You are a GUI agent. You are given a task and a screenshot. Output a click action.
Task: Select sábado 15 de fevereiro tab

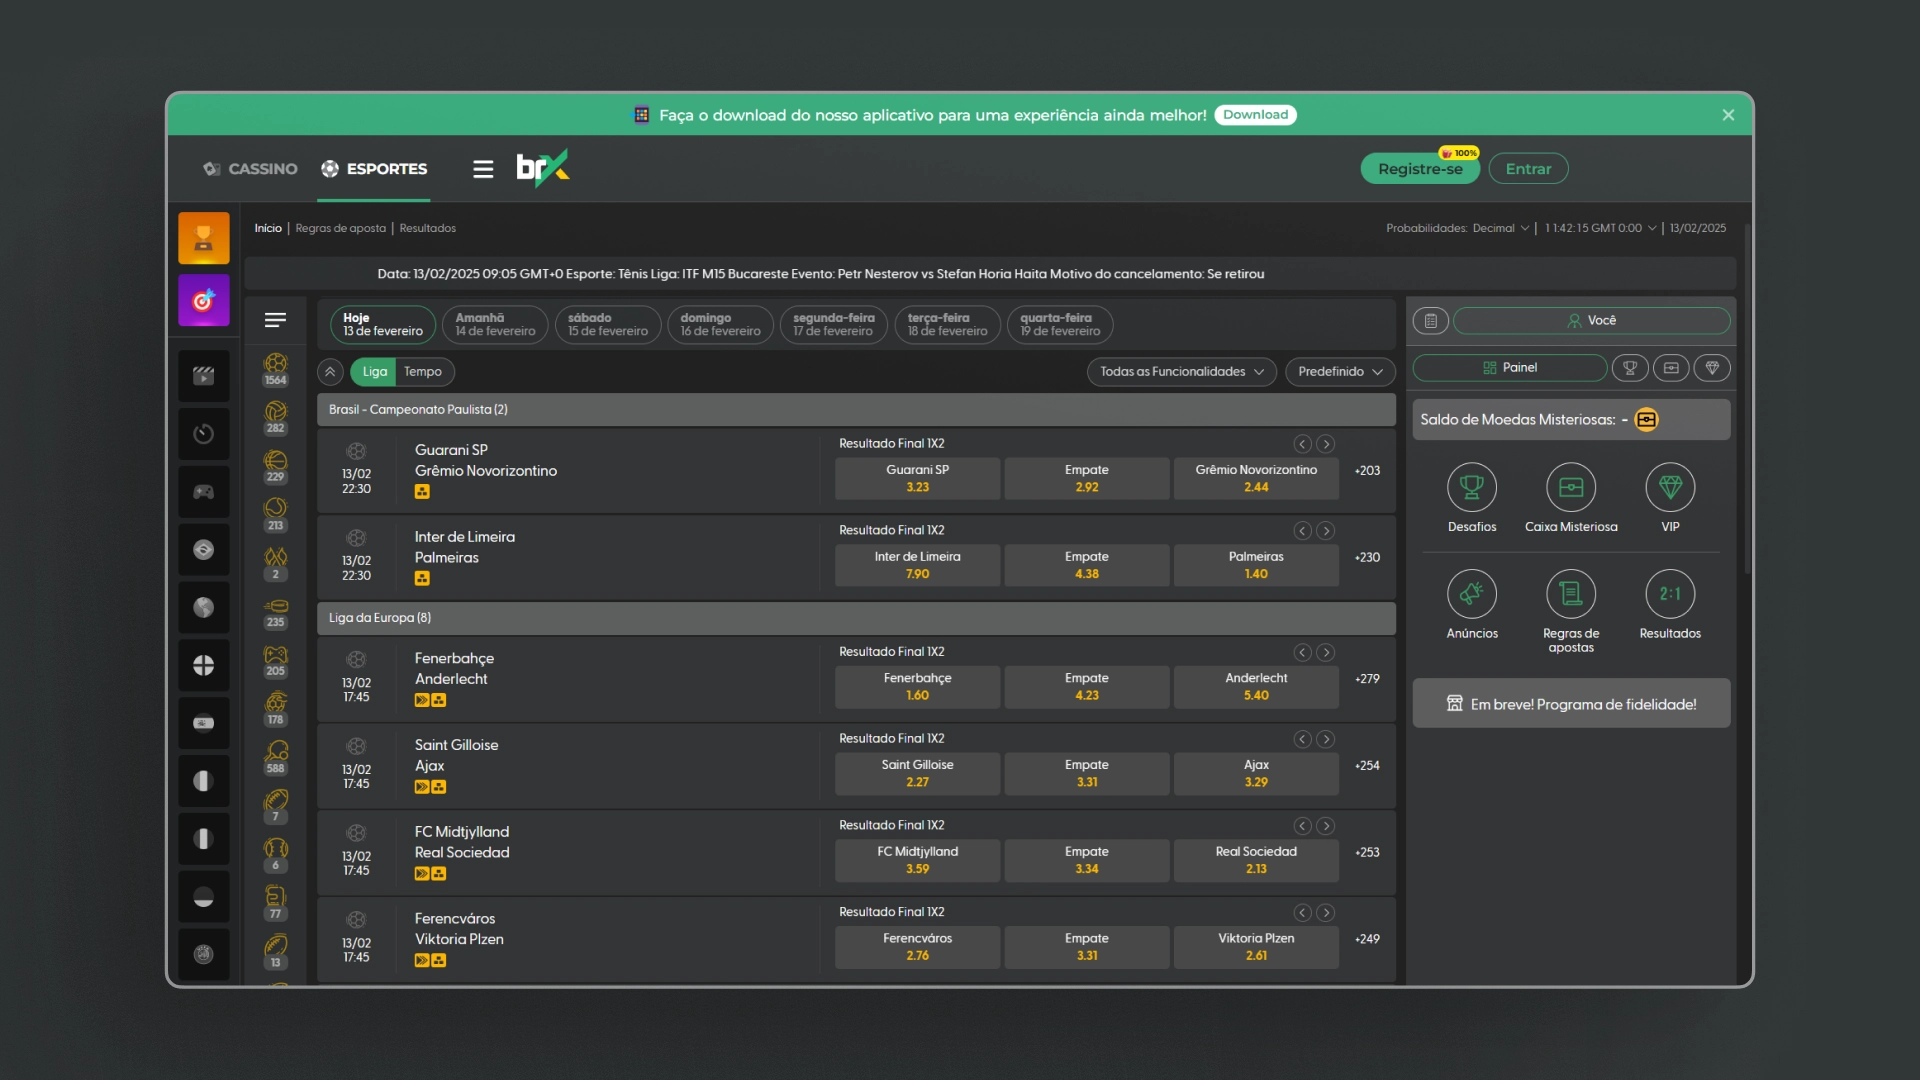coord(608,325)
